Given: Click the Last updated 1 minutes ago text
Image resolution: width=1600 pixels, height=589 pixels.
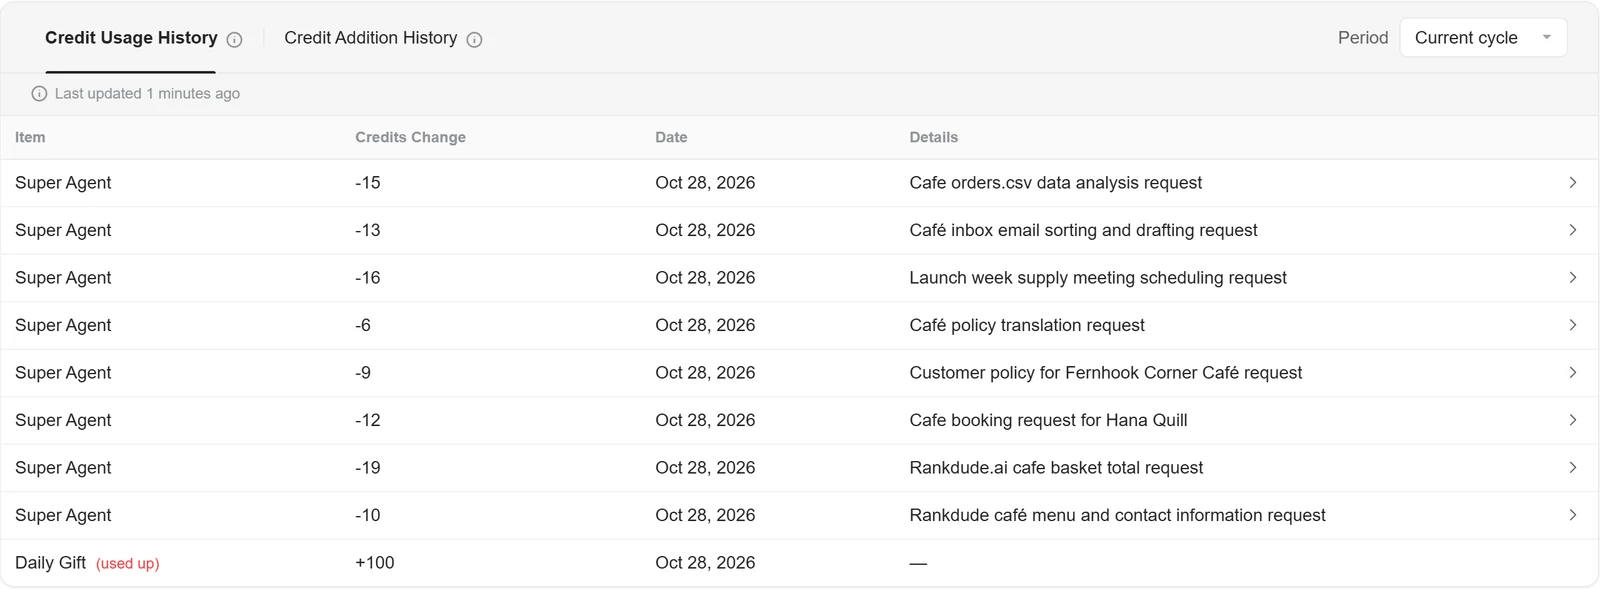Looking at the screenshot, I should tap(147, 94).
